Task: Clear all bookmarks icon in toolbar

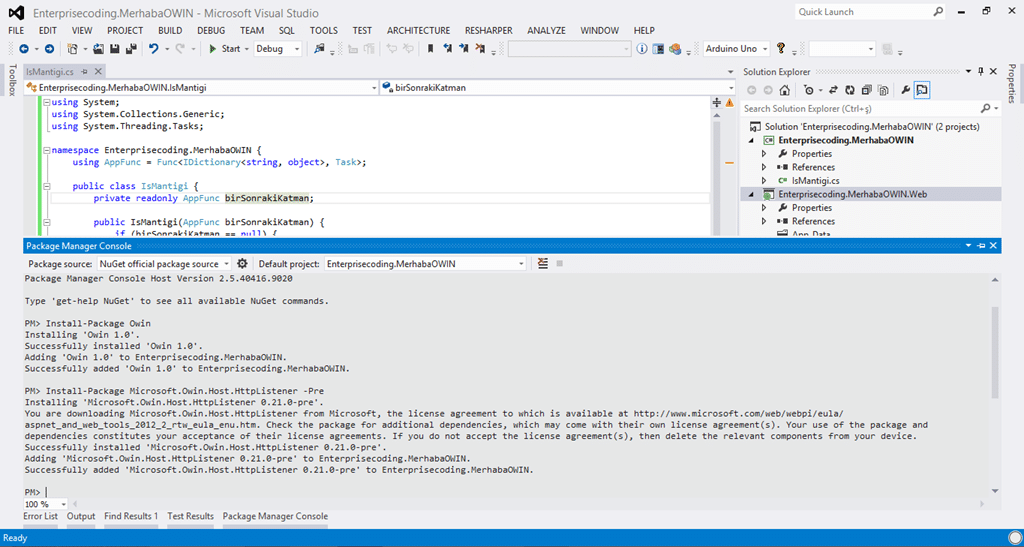Action: (x=480, y=49)
